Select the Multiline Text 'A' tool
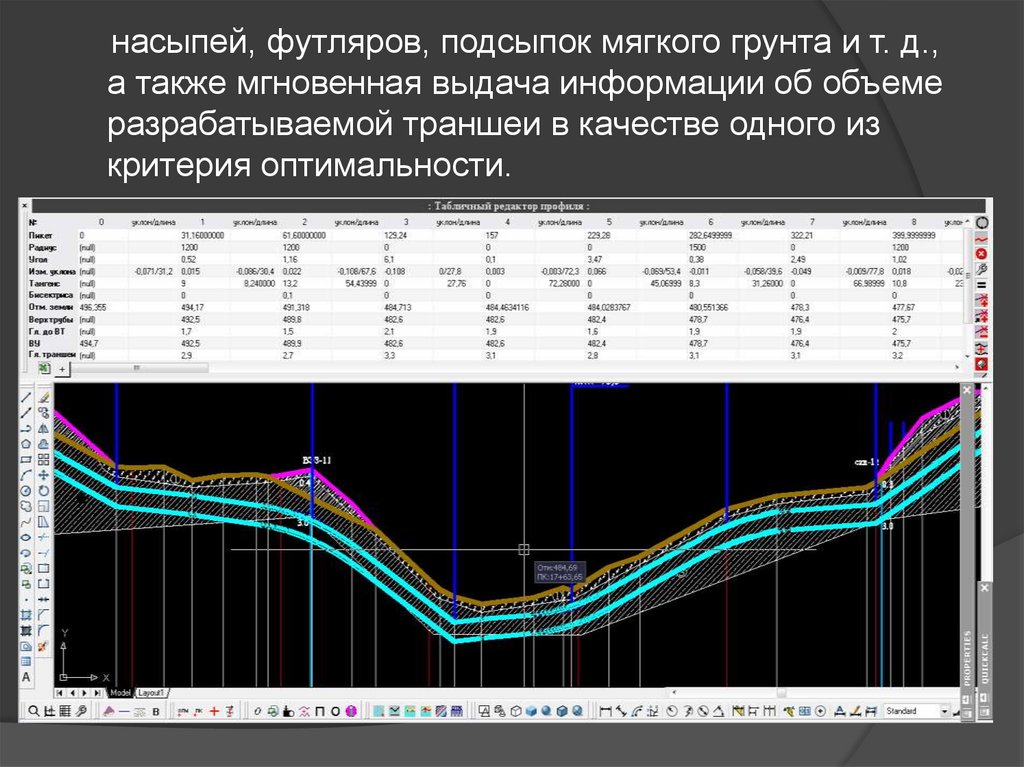Screen dimensions: 1024x767 pyautogui.click(x=26, y=677)
